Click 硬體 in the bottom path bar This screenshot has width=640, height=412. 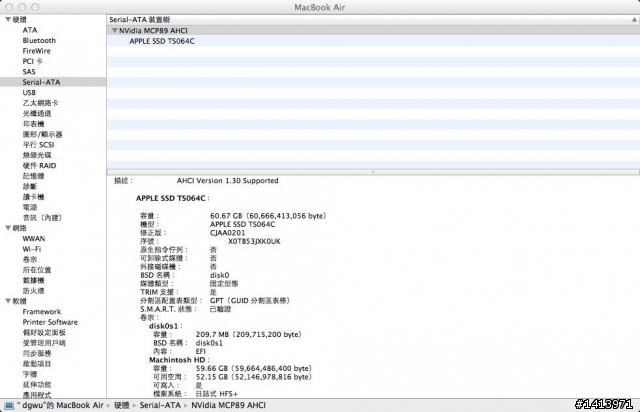click(122, 405)
